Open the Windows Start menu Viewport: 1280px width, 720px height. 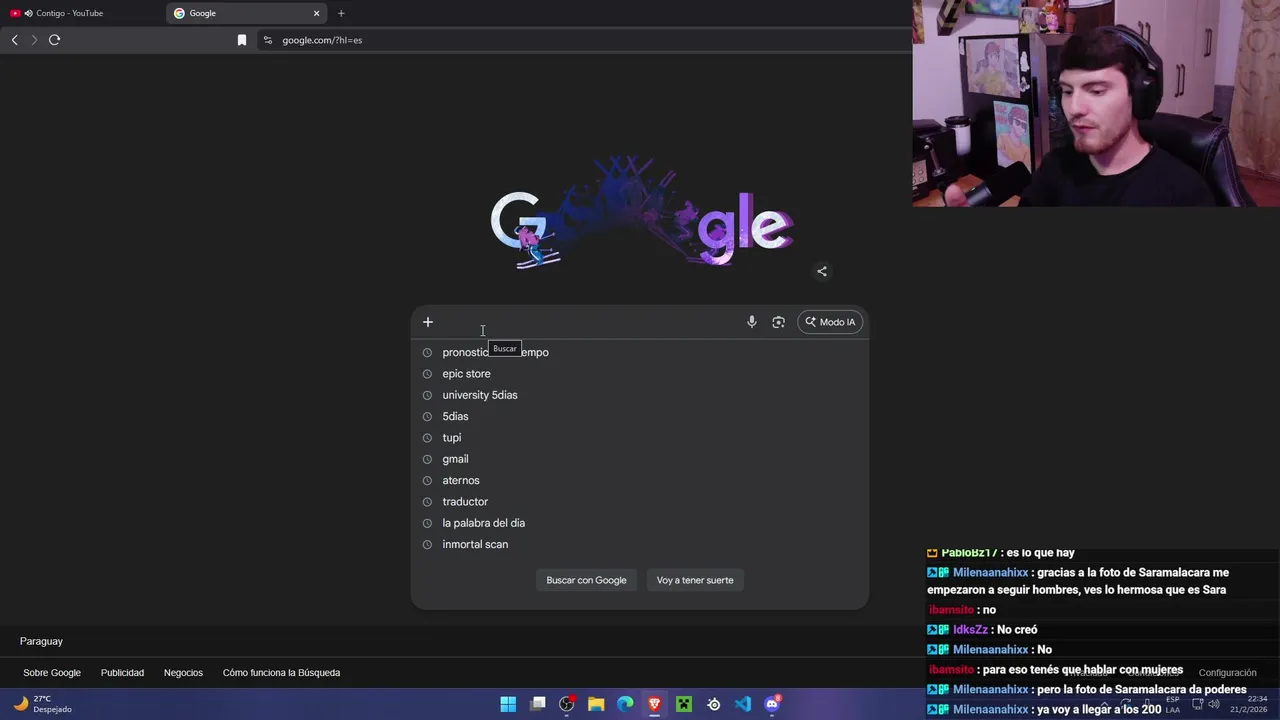coord(508,704)
